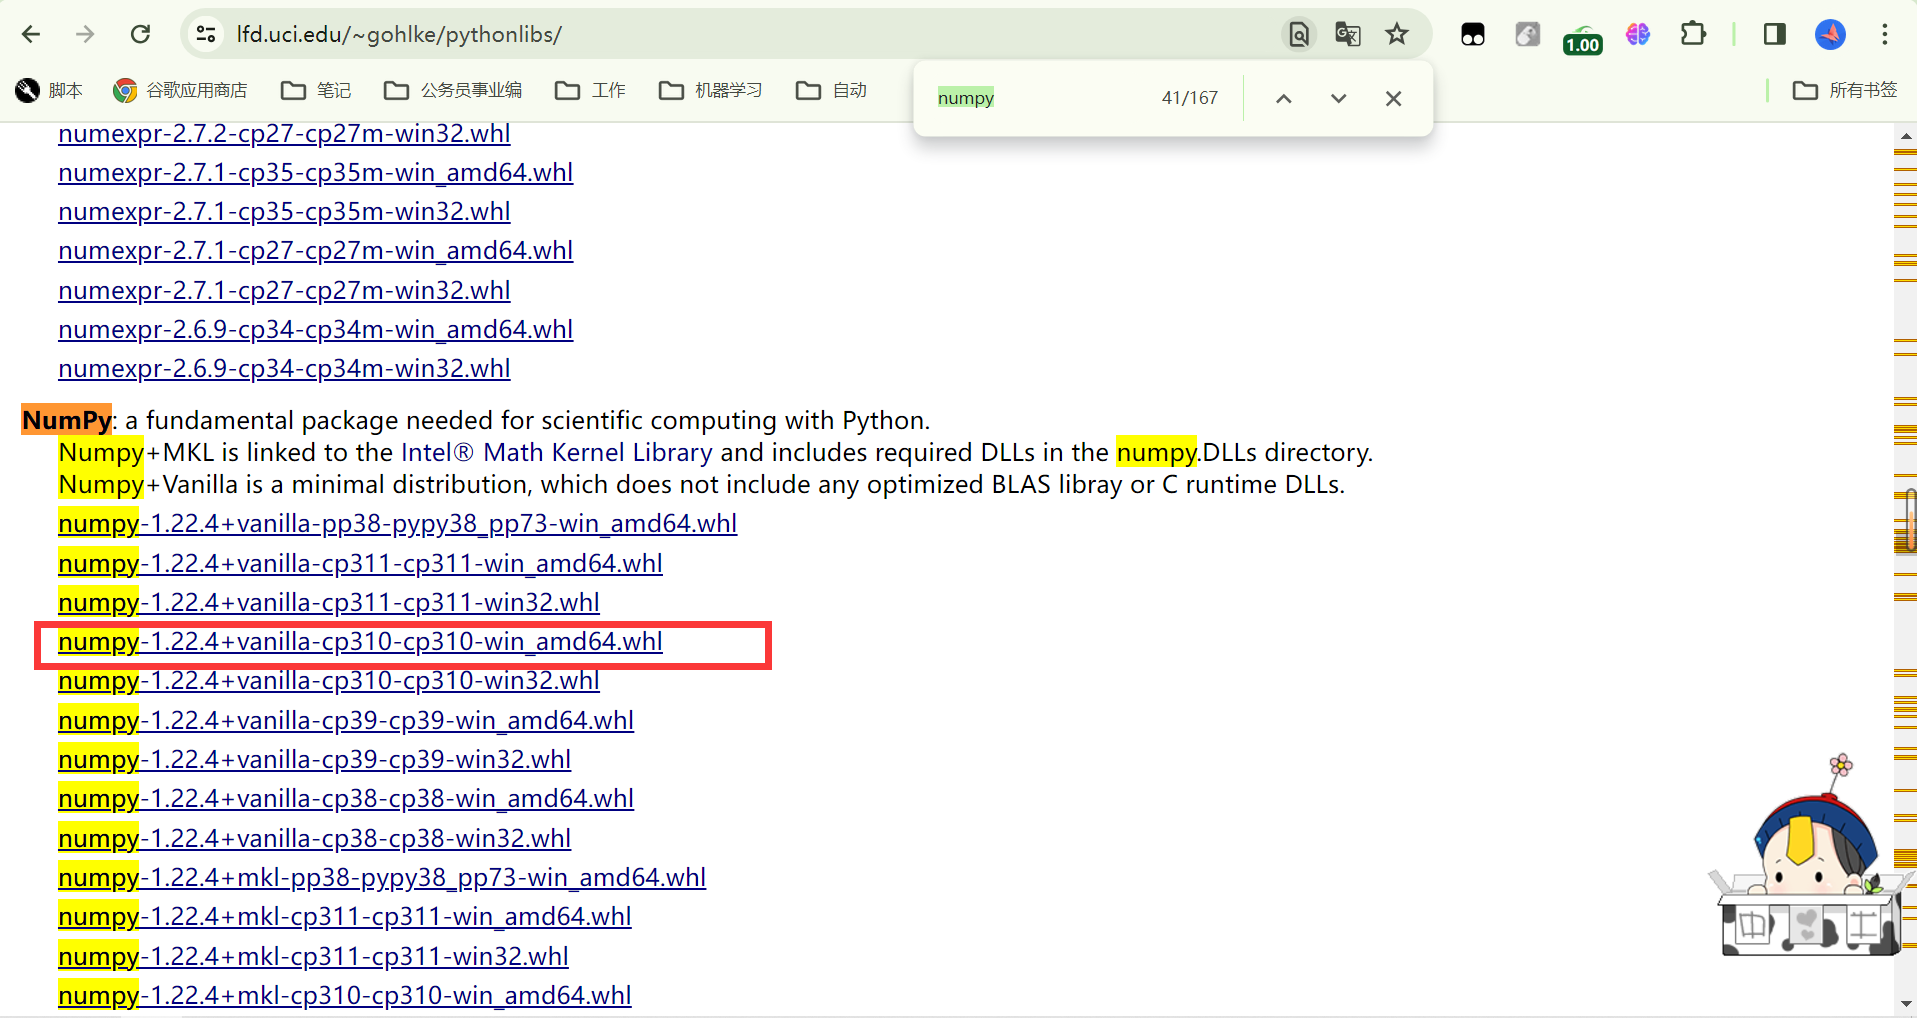Jump to previous numpy search match

1284,98
